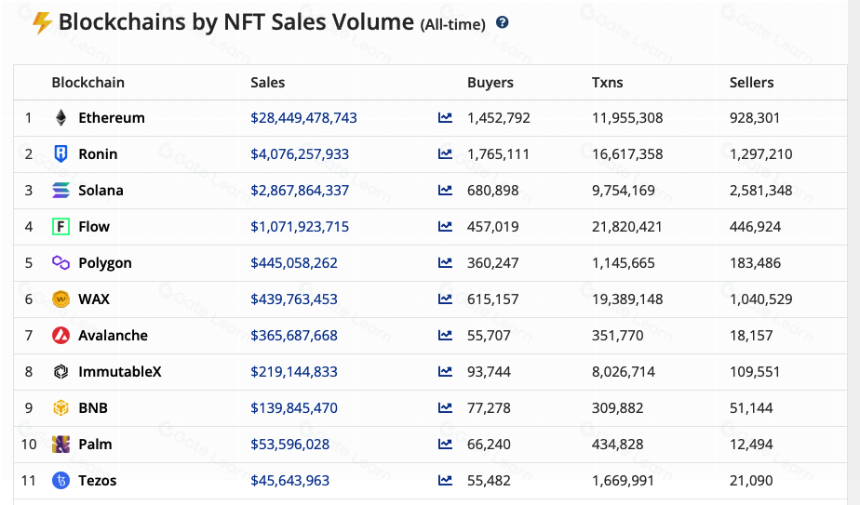Image resolution: width=860 pixels, height=505 pixels.
Task: Click the Ethereum logo icon
Action: click(x=61, y=118)
